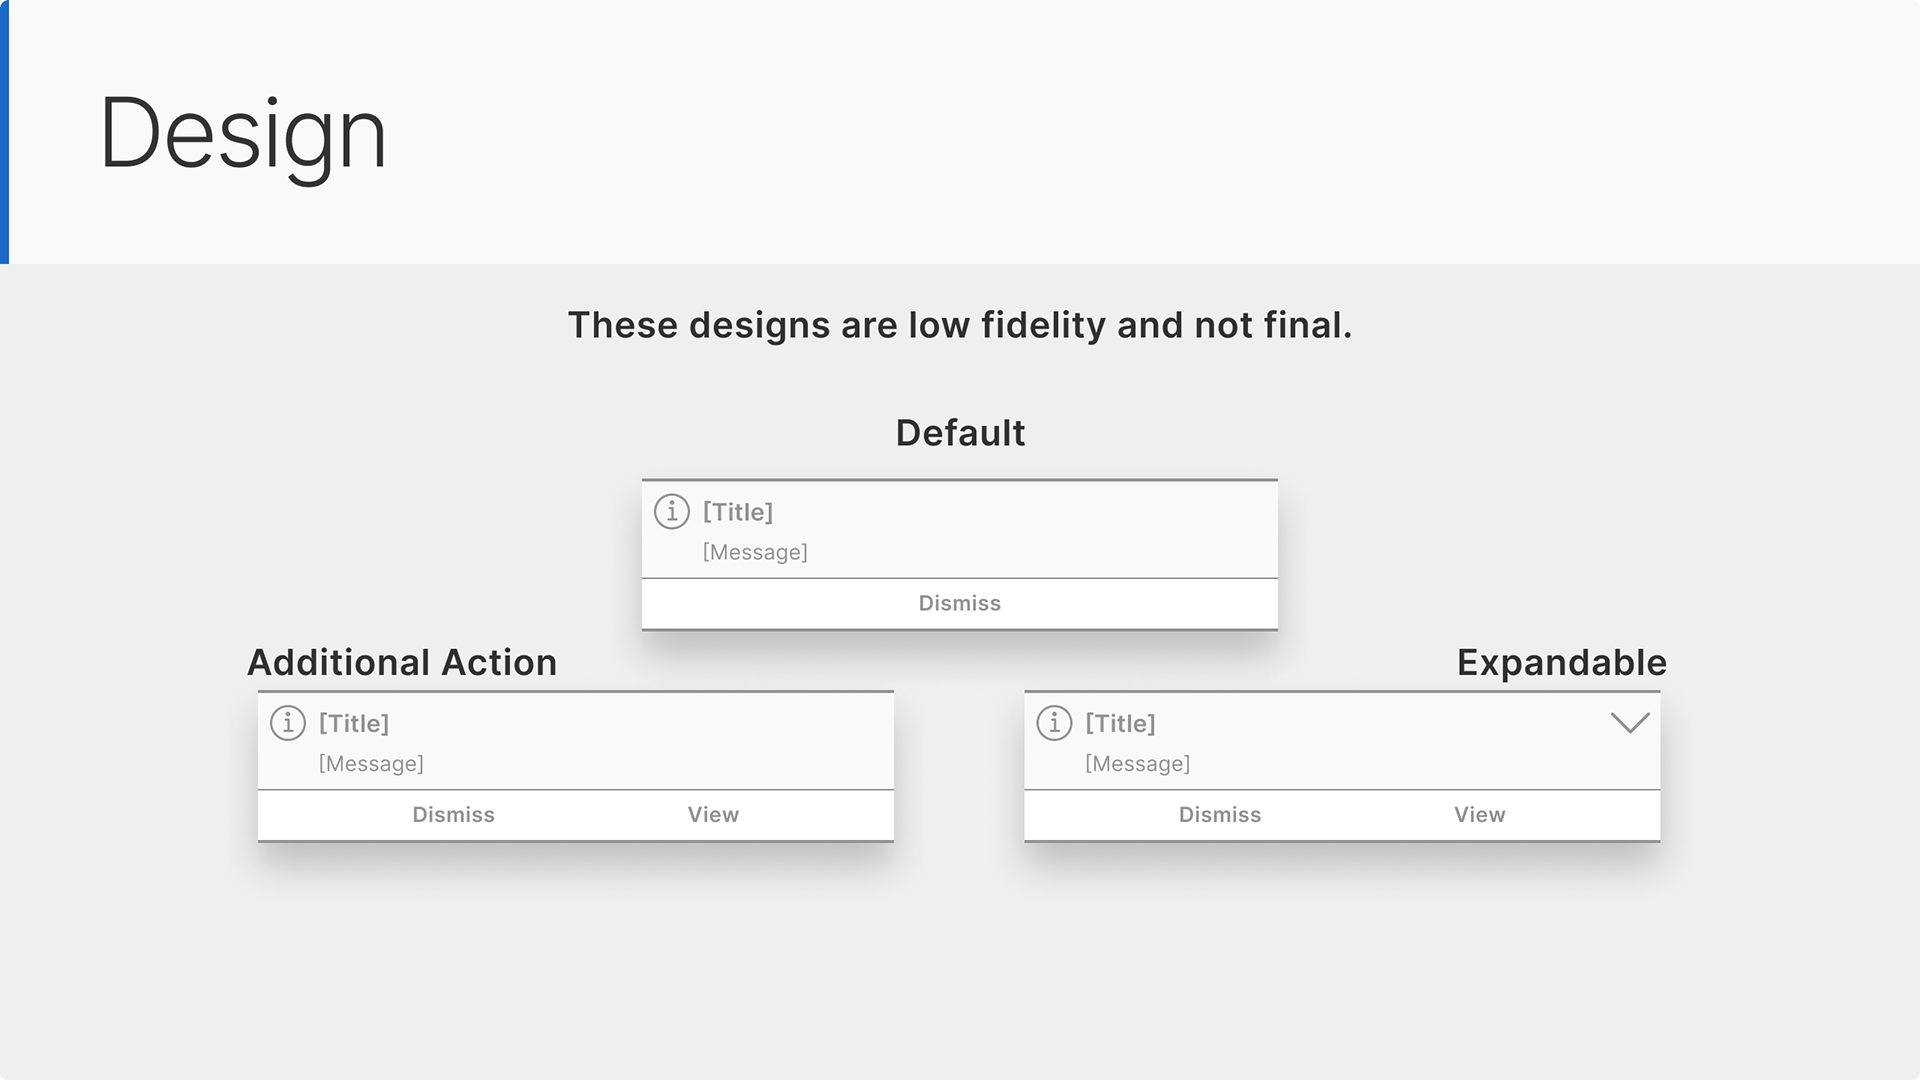Click View in the Expandable card
The image size is (1920, 1080).
click(1479, 815)
